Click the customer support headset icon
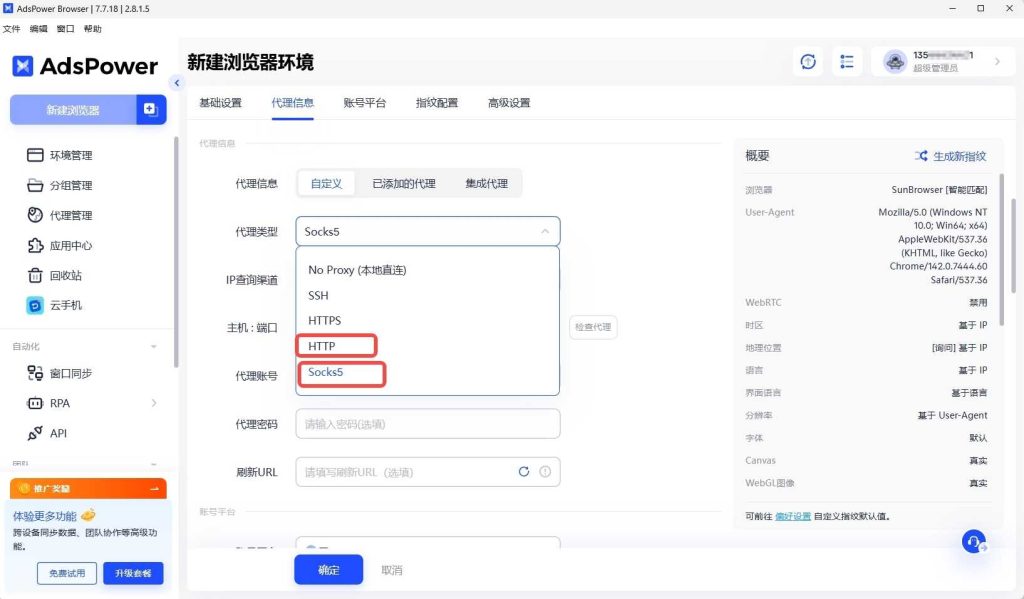This screenshot has height=599, width=1024. 973,541
